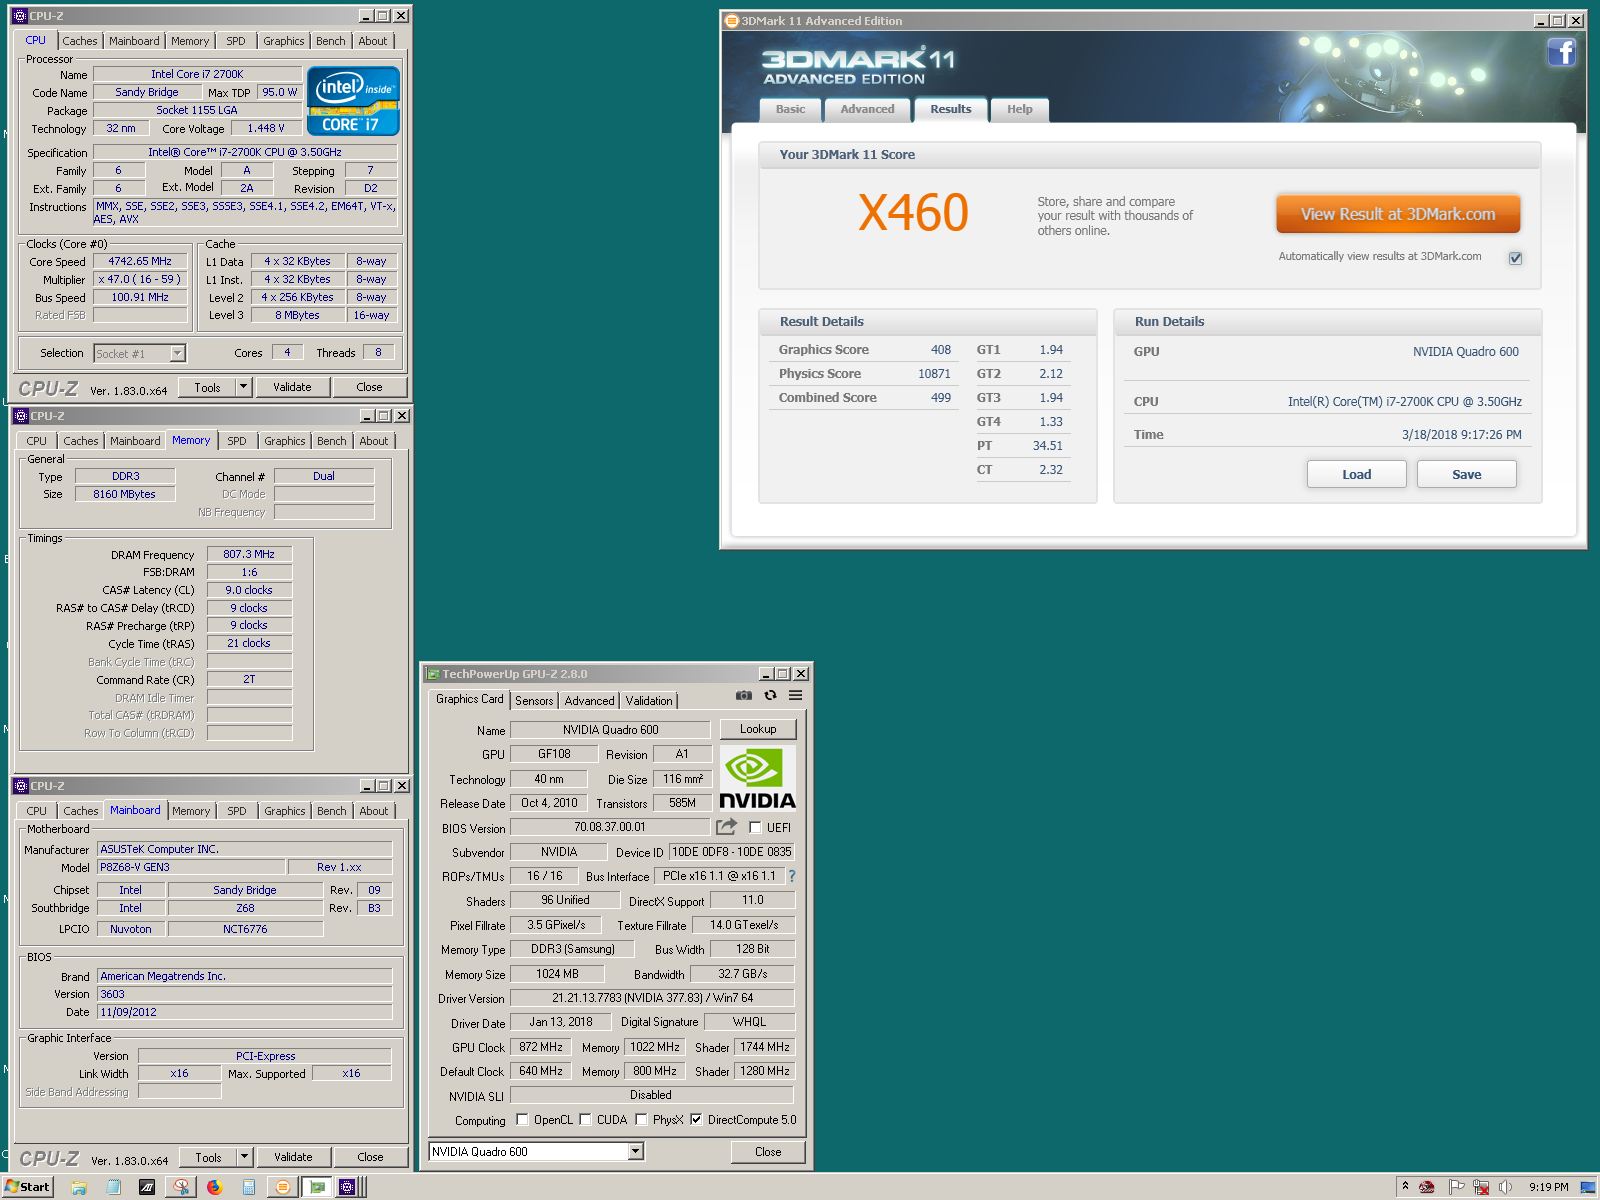Switch to the CPU-Z taskbar button
Viewport: 1600px width, 1200px height.
point(349,1187)
